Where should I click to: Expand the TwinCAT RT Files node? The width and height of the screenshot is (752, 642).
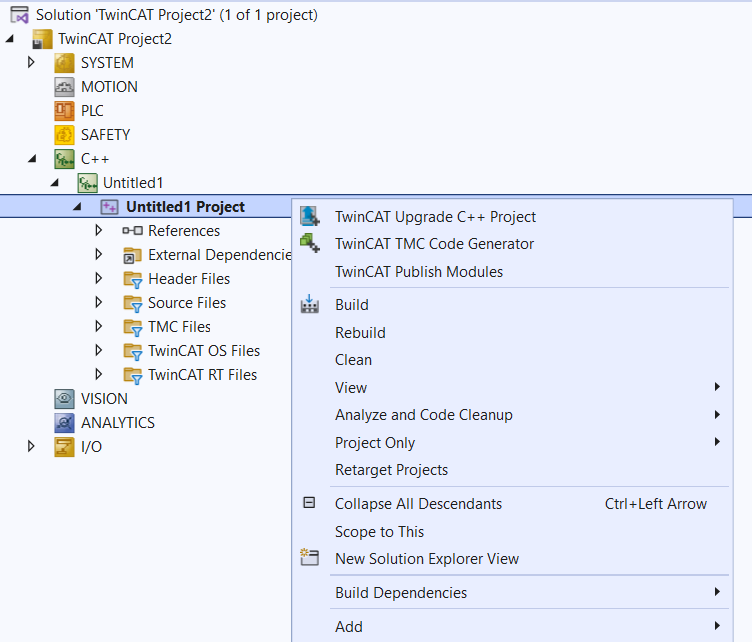(x=99, y=374)
